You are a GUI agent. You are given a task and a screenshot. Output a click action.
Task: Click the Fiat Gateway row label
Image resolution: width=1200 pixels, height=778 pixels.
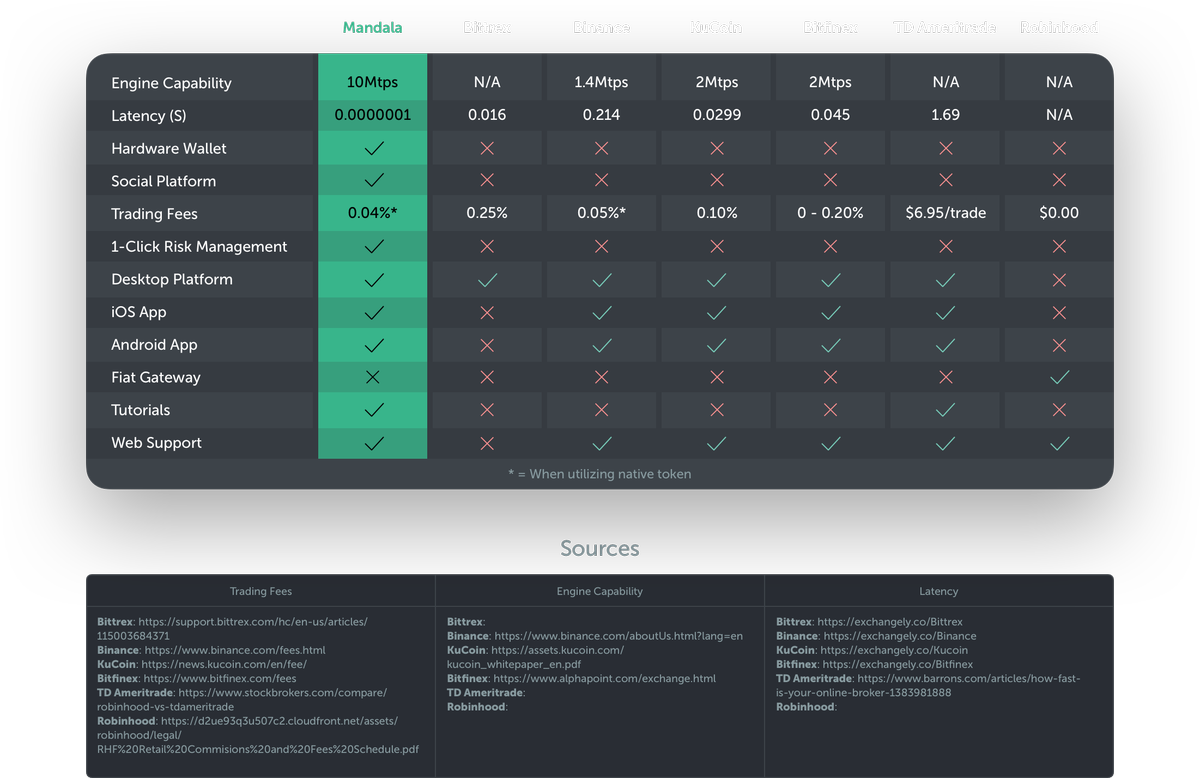[156, 377]
